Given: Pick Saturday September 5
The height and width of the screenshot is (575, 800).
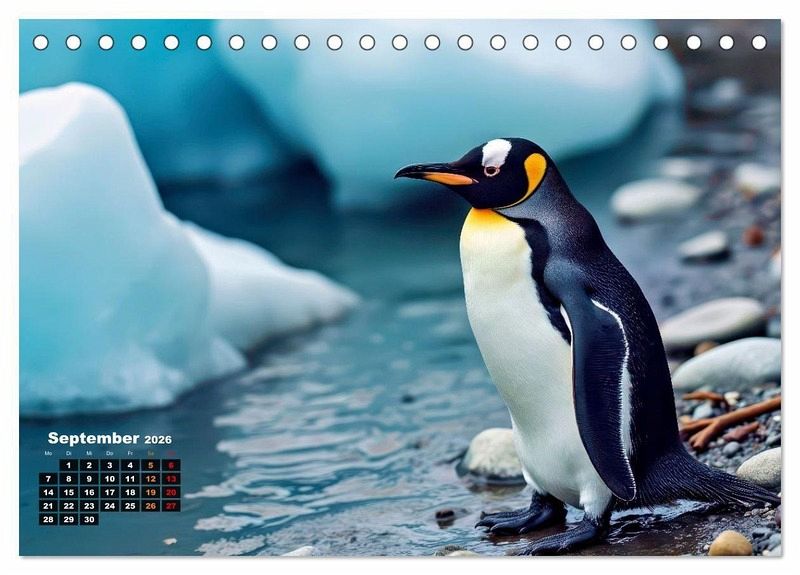Looking at the screenshot, I should tap(150, 465).
